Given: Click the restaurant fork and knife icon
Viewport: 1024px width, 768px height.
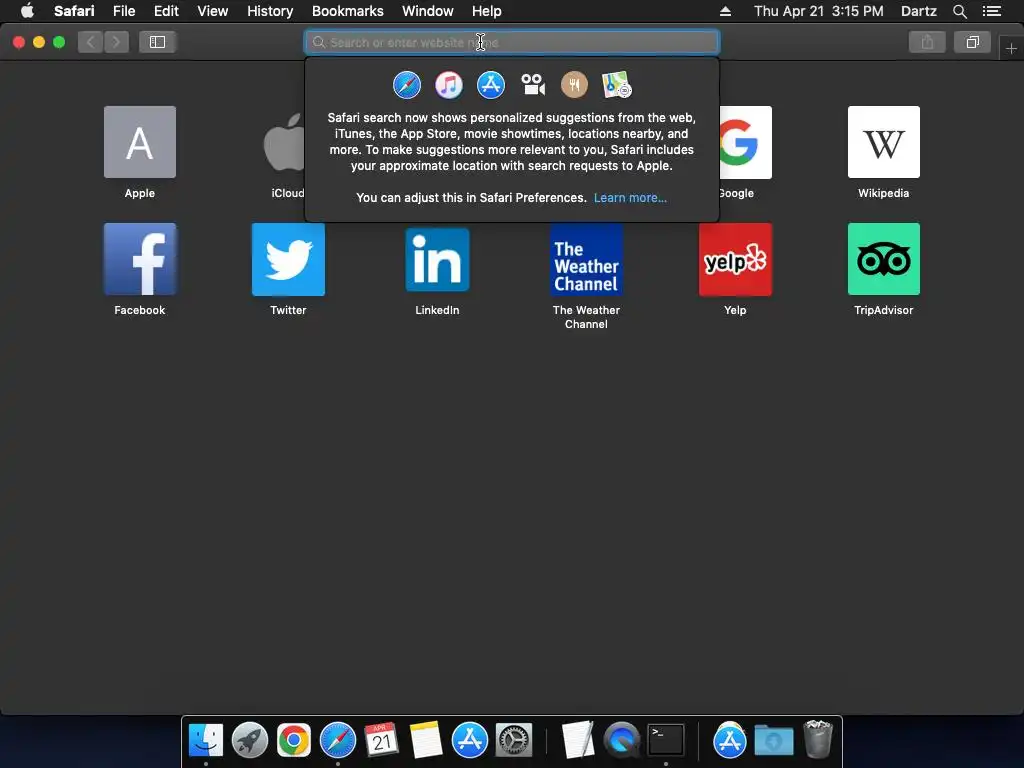Looking at the screenshot, I should pos(575,85).
